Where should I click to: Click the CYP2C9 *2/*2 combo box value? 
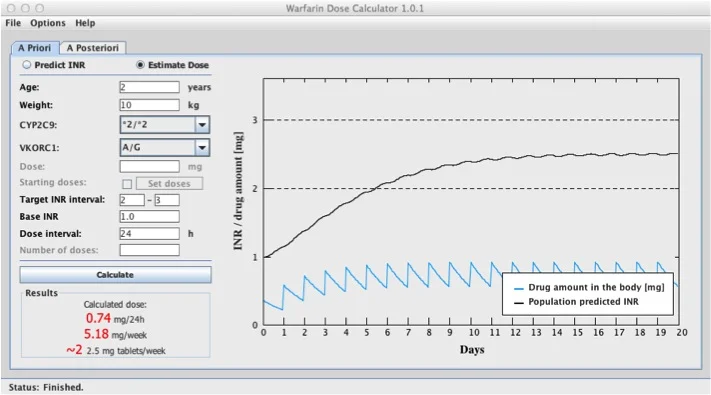point(158,125)
